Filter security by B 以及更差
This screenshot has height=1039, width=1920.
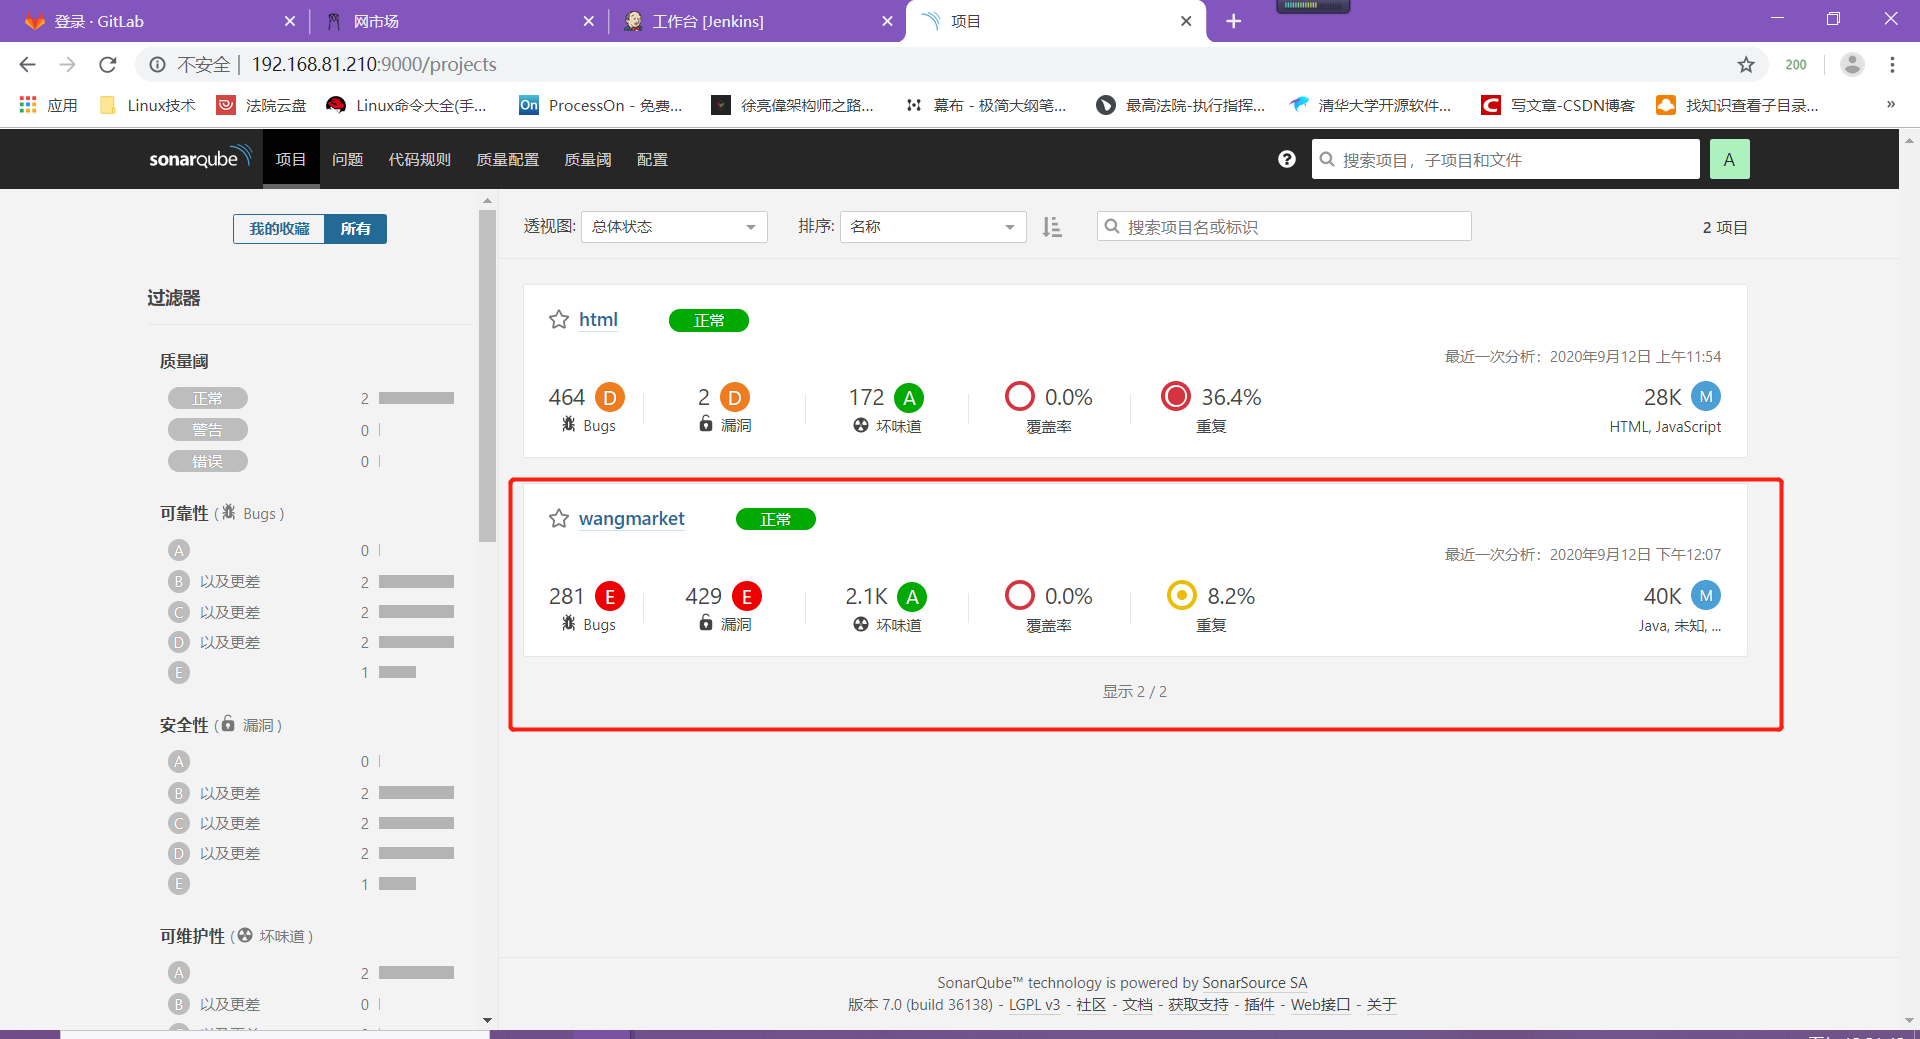215,793
